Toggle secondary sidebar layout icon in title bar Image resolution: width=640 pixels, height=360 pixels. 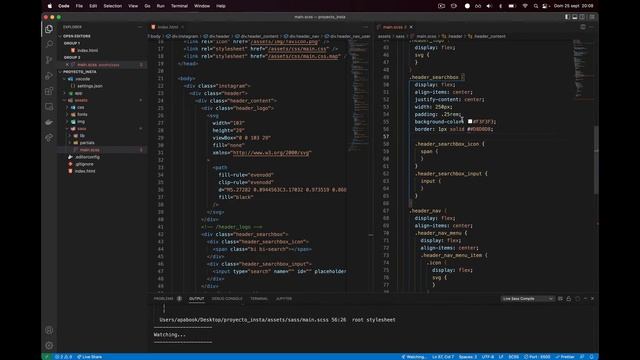tap(582, 17)
